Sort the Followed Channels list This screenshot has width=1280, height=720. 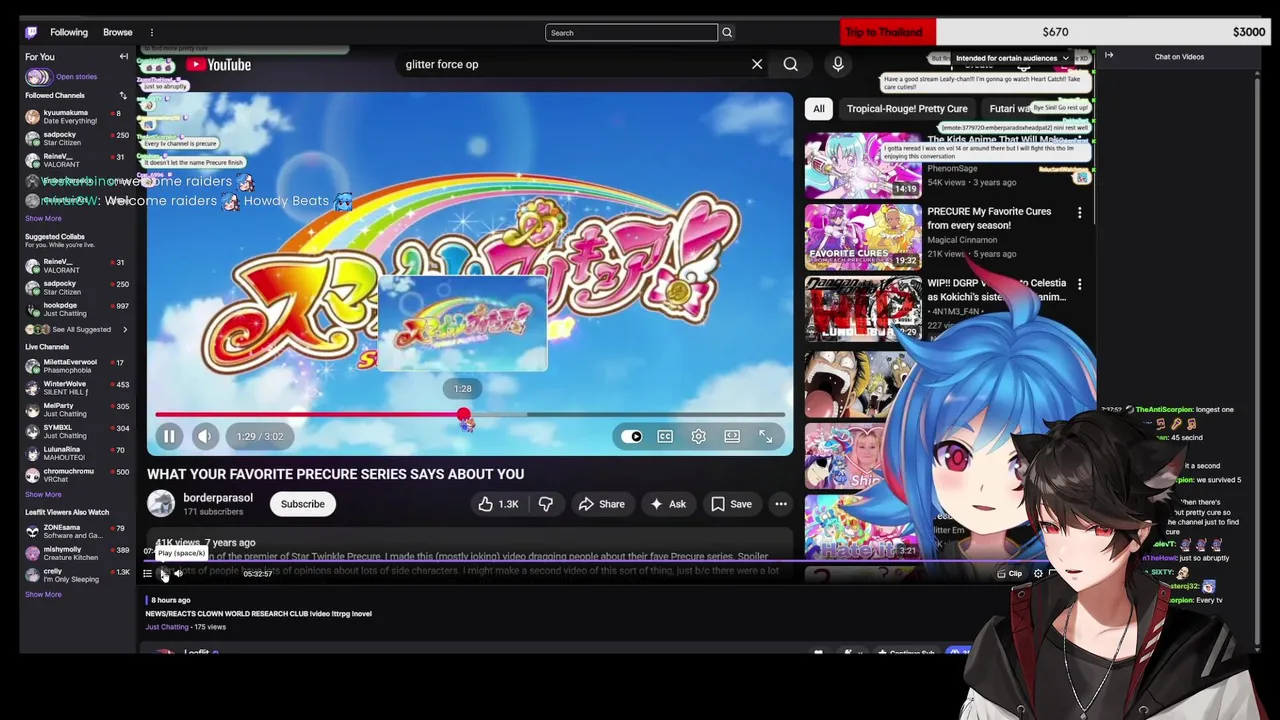point(123,95)
